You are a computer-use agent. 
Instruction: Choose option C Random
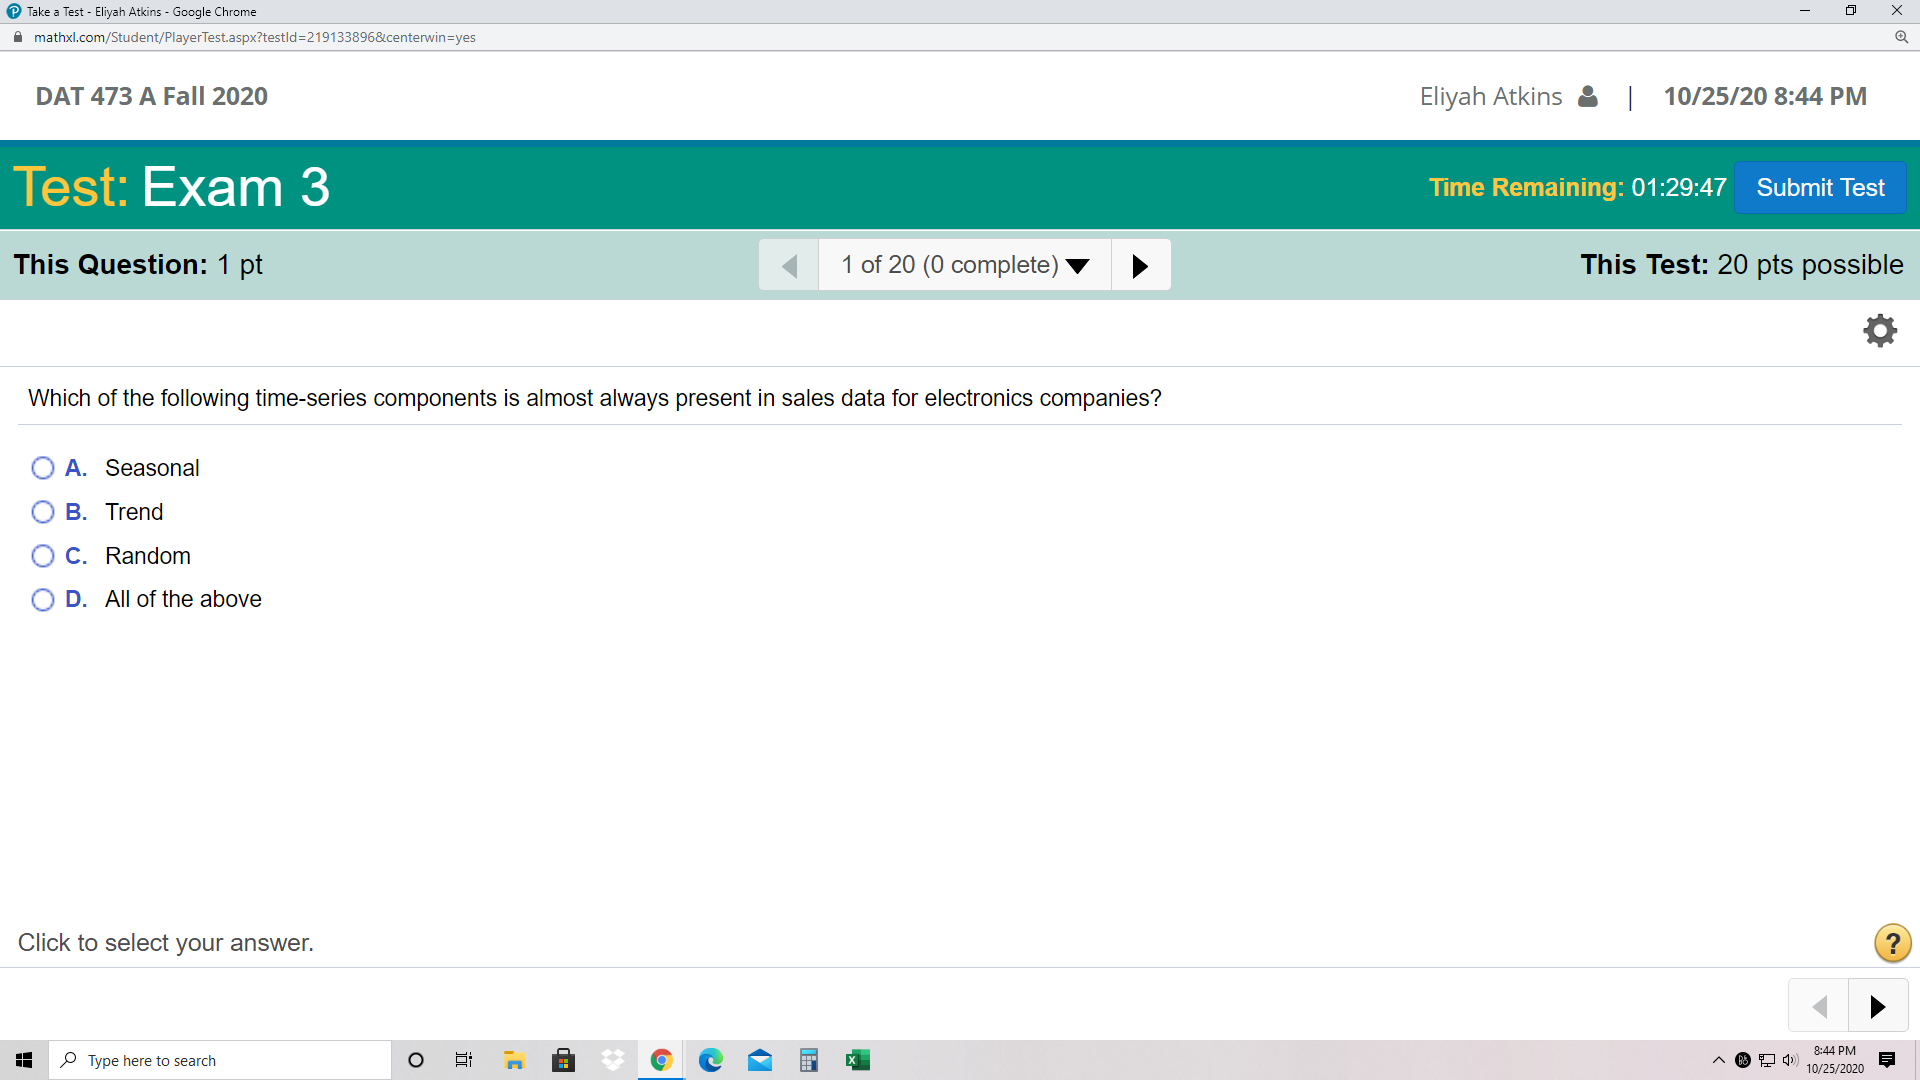click(43, 556)
